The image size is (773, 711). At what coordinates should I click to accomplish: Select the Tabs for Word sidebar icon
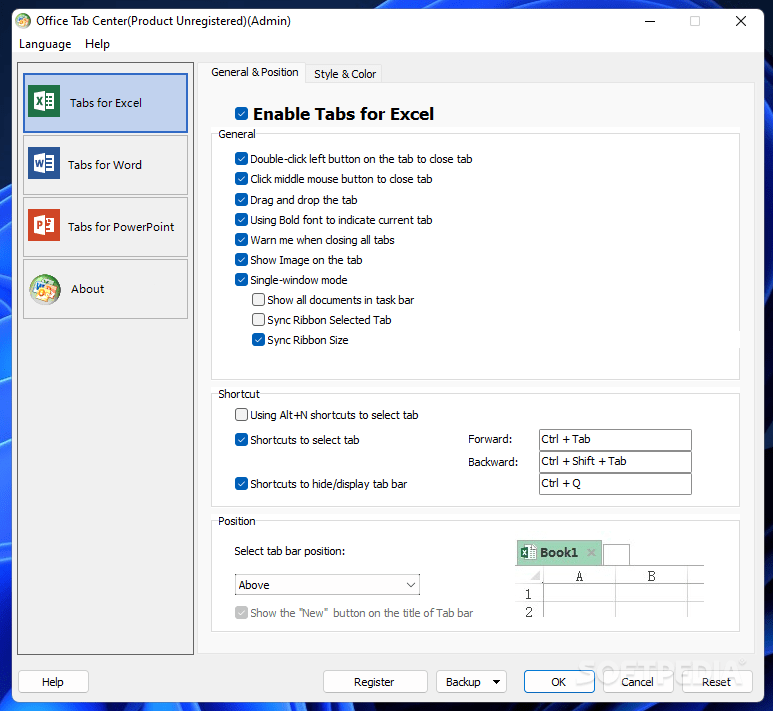click(x=44, y=163)
